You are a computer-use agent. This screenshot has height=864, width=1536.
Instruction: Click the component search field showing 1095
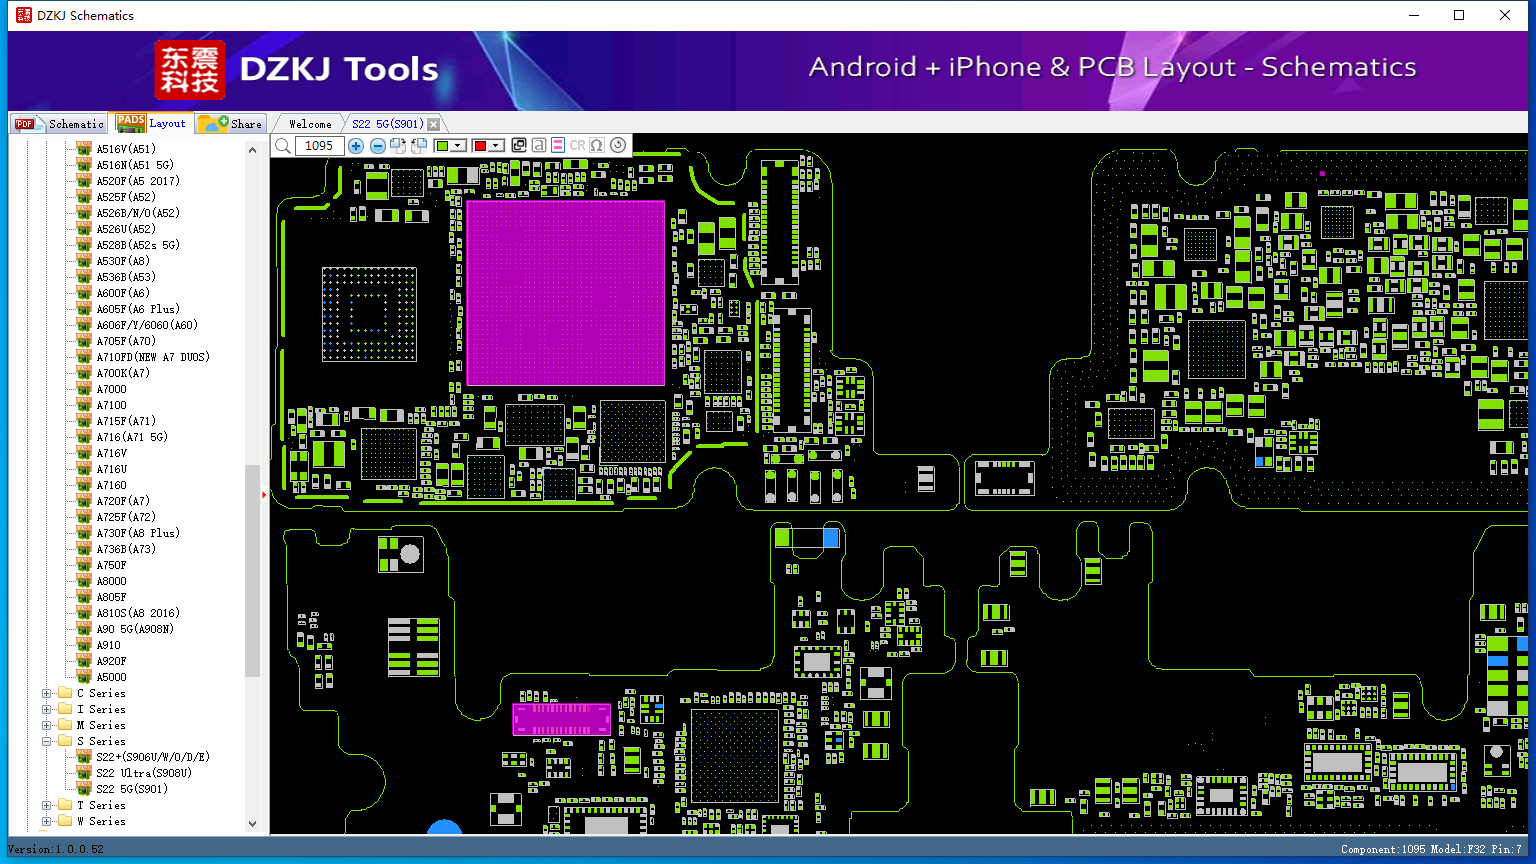pos(320,146)
